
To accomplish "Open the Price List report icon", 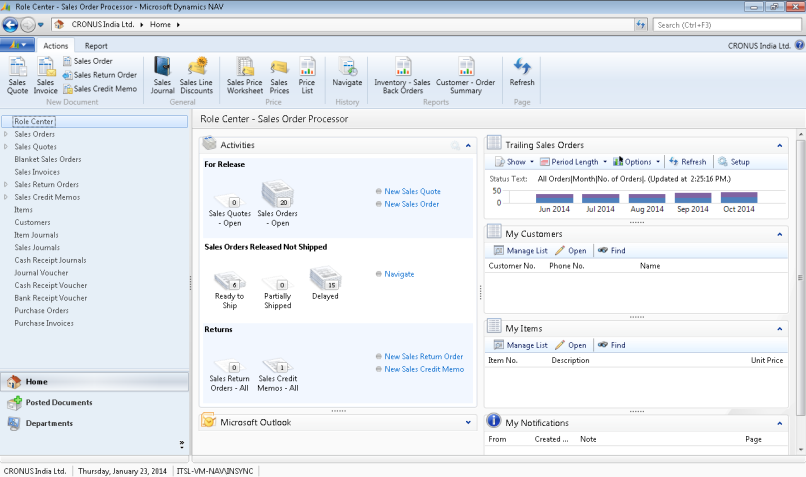I will pos(307,76).
